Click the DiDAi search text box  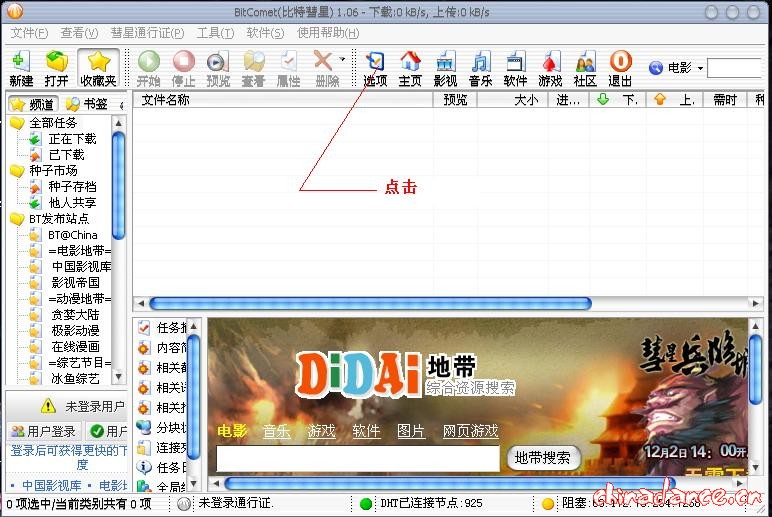(x=358, y=458)
